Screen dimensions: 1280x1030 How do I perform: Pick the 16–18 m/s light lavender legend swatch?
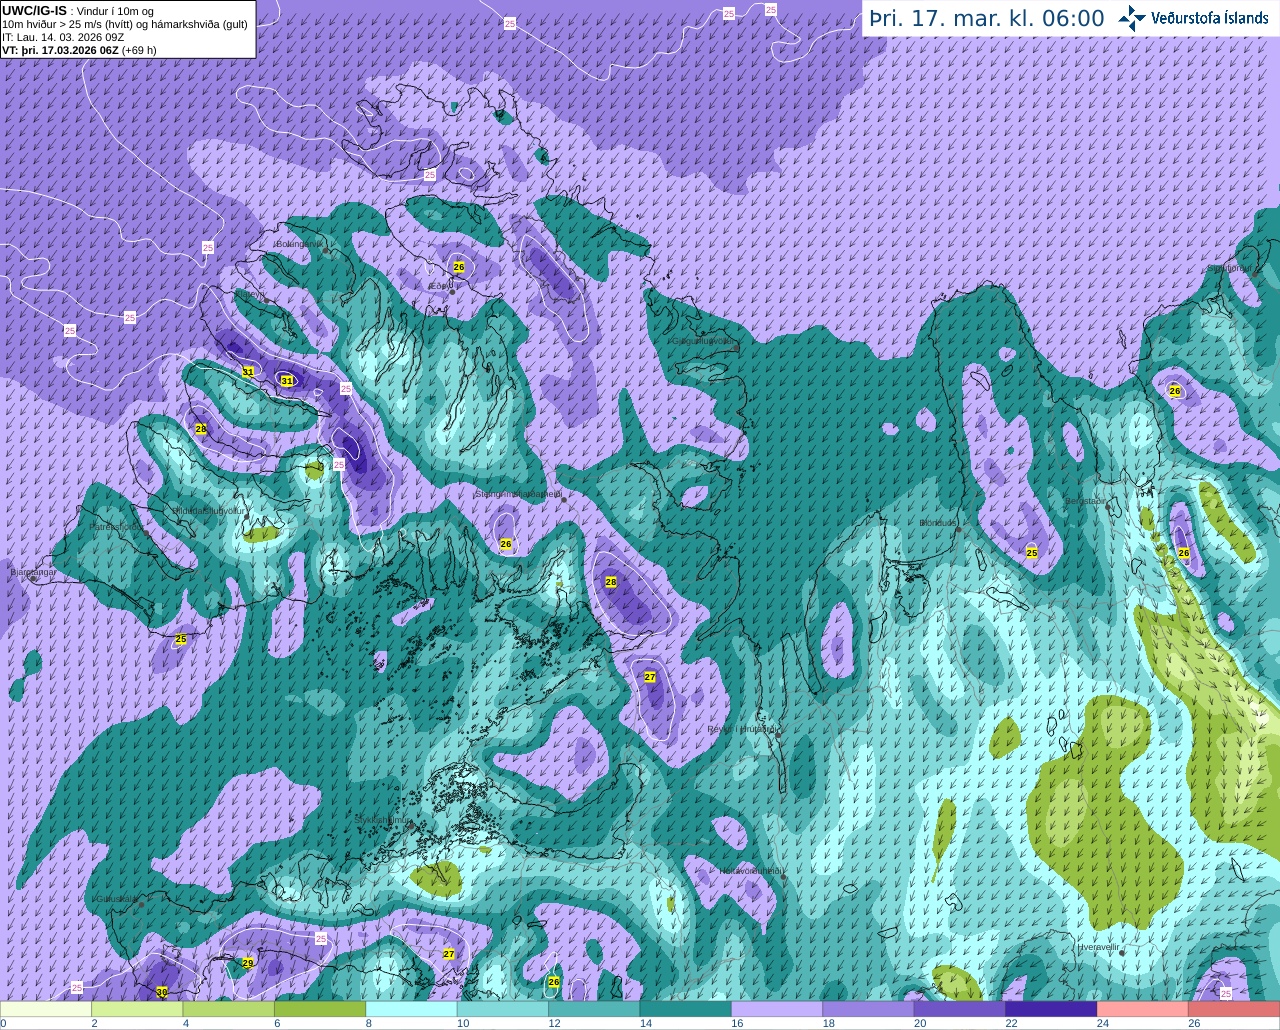click(x=777, y=1009)
